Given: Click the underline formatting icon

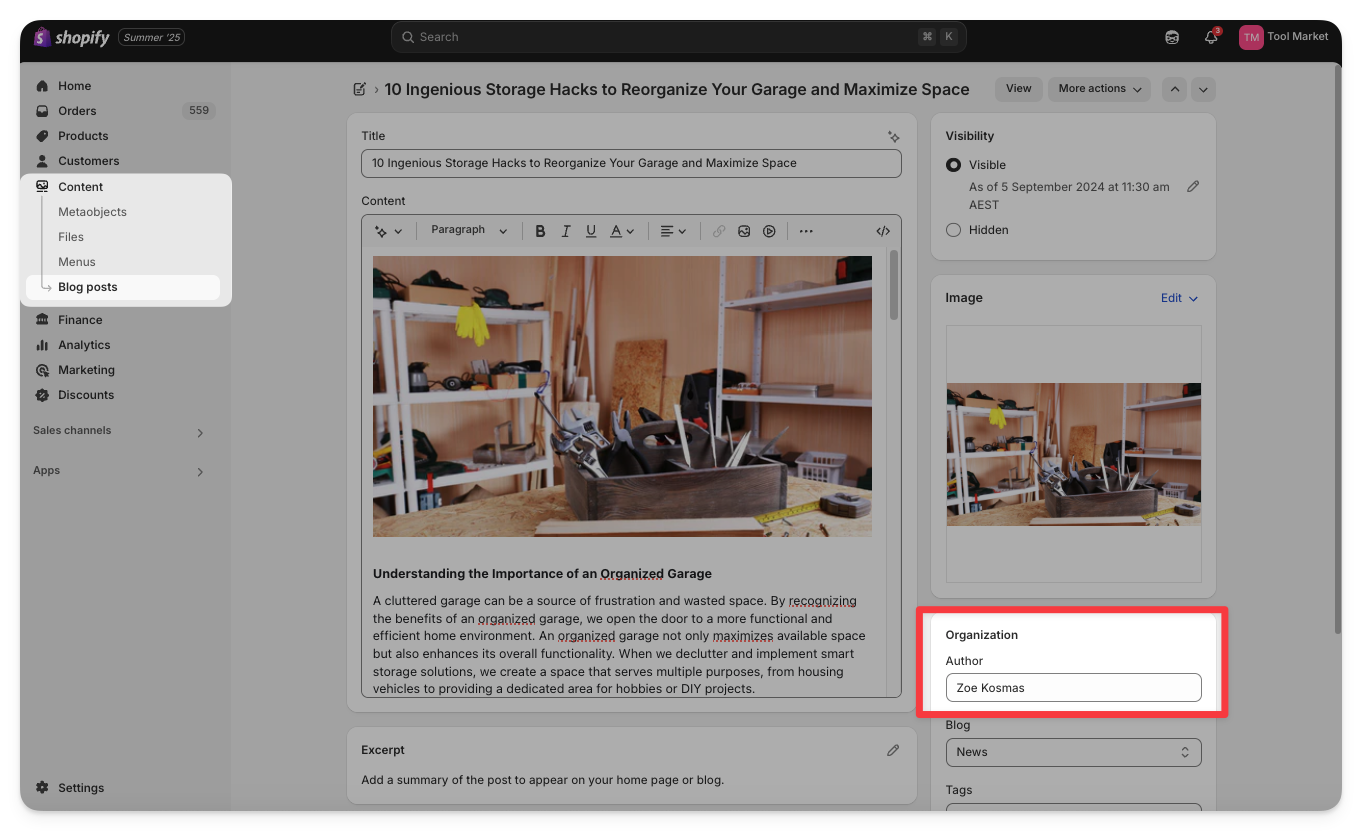Looking at the screenshot, I should [591, 231].
